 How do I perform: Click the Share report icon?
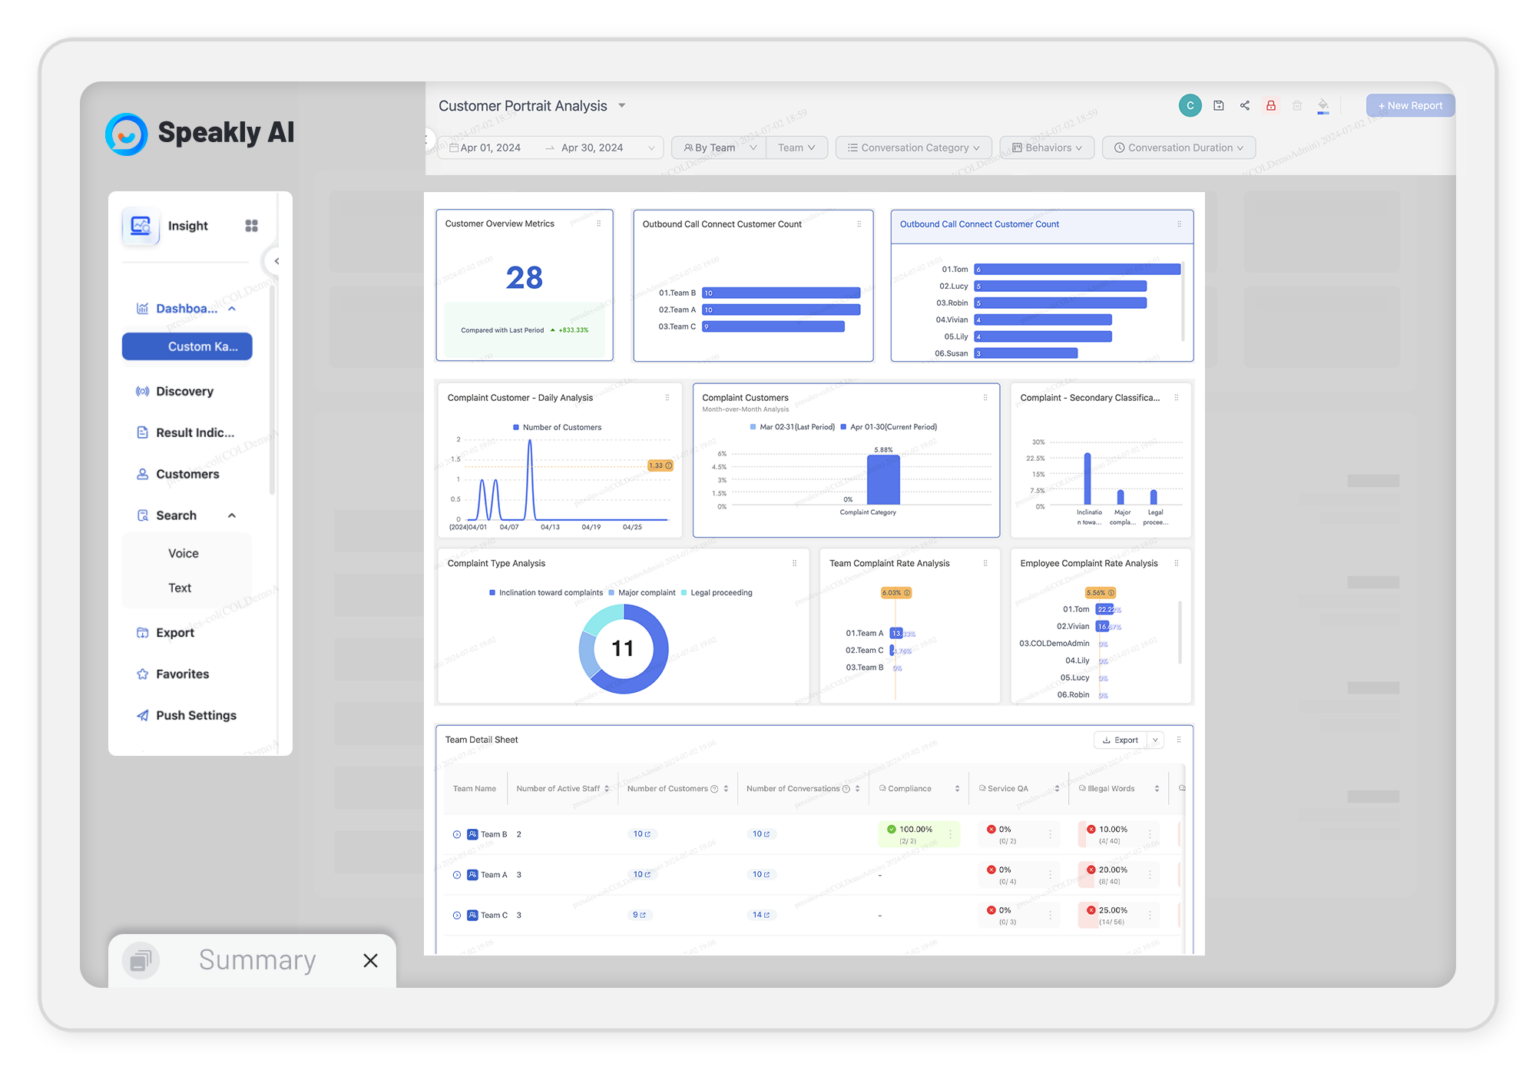click(x=1245, y=105)
